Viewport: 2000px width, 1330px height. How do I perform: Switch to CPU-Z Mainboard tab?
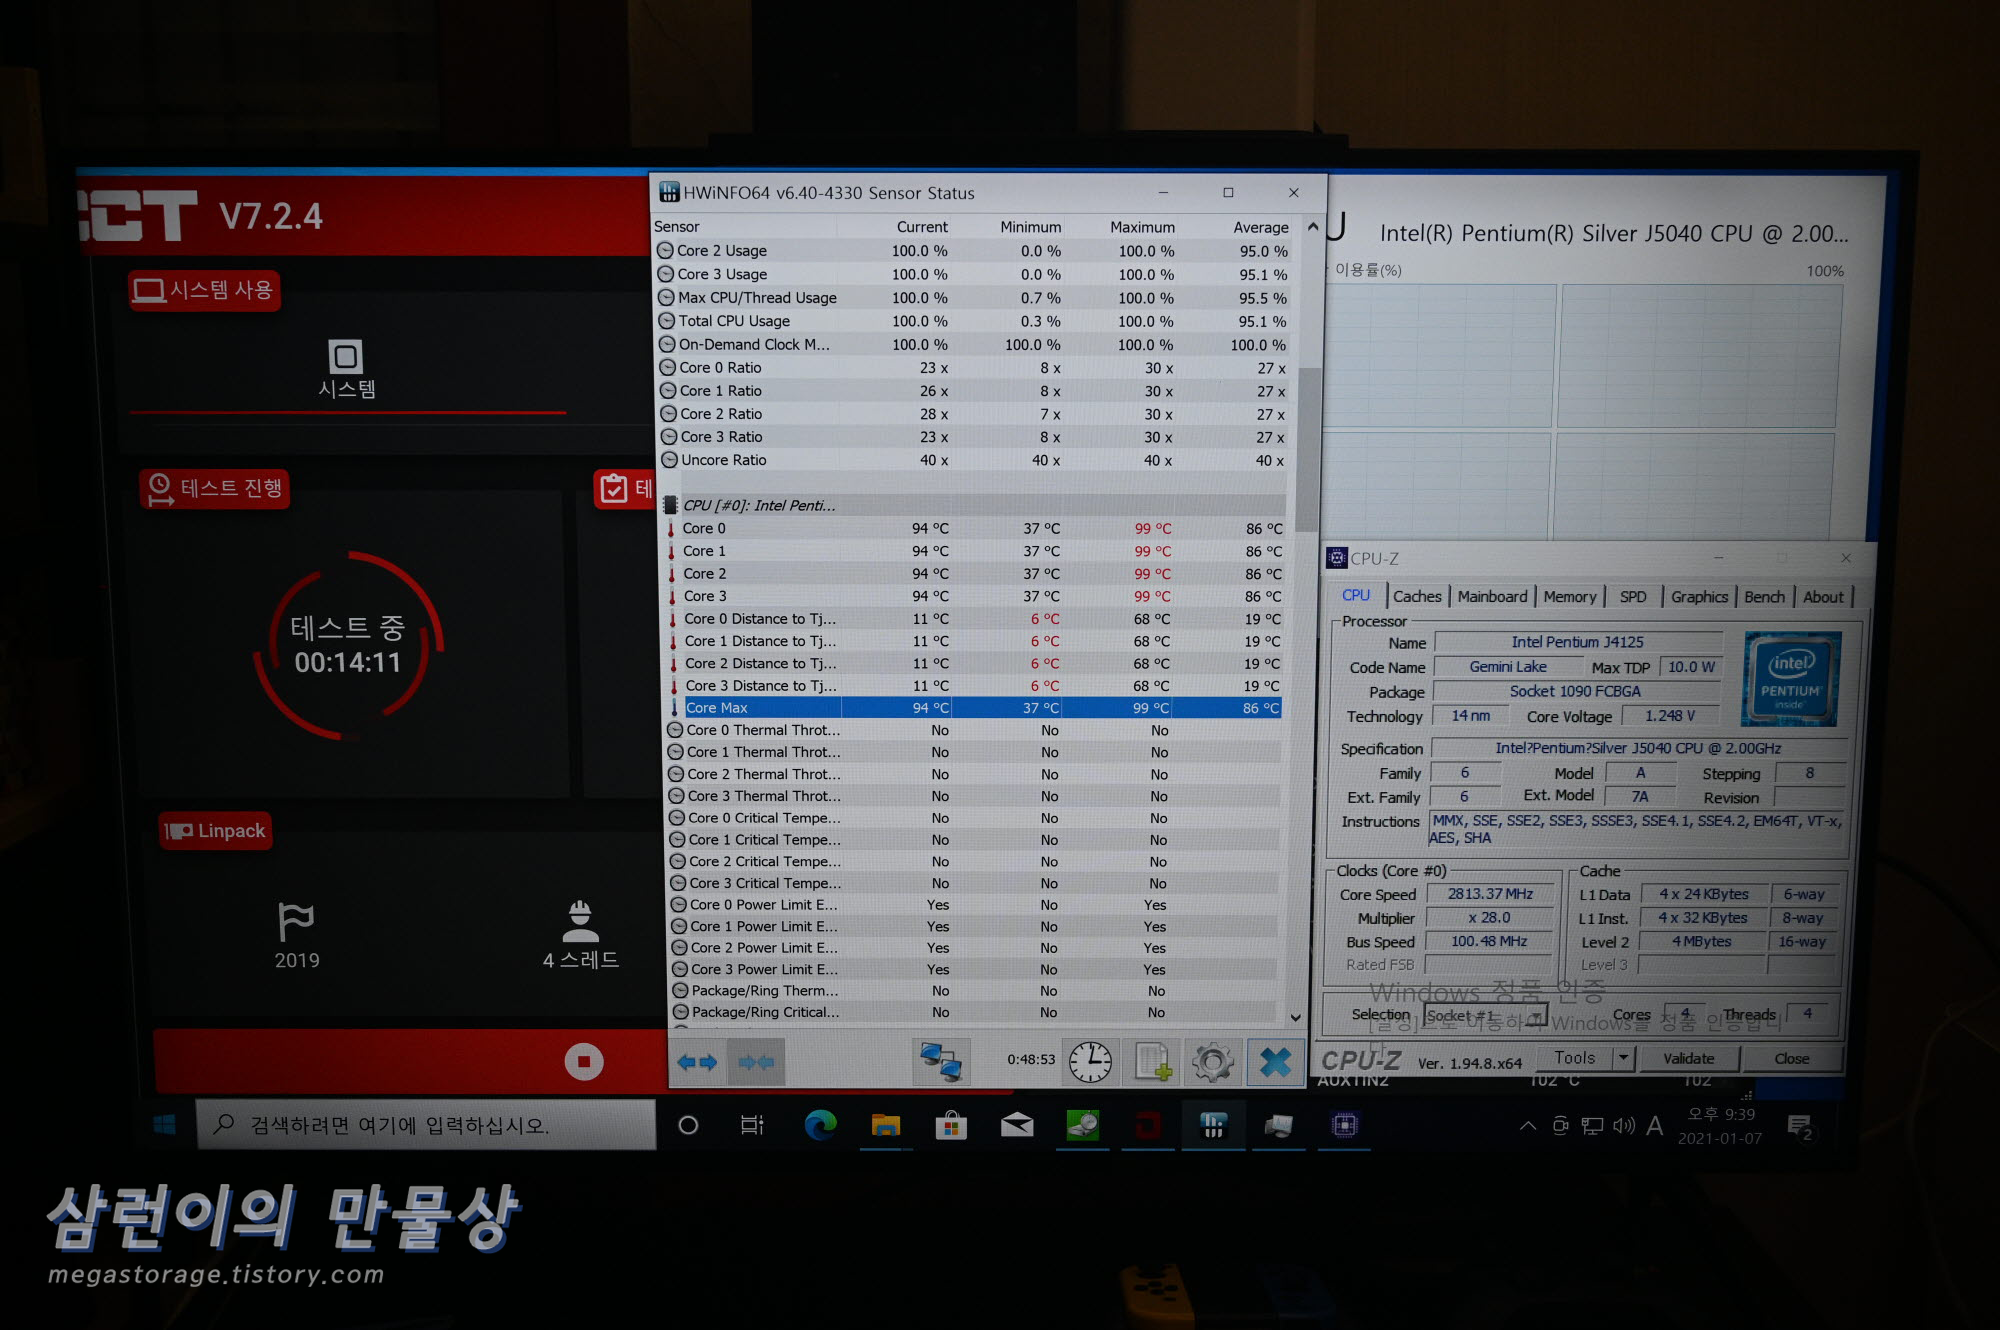1492,597
